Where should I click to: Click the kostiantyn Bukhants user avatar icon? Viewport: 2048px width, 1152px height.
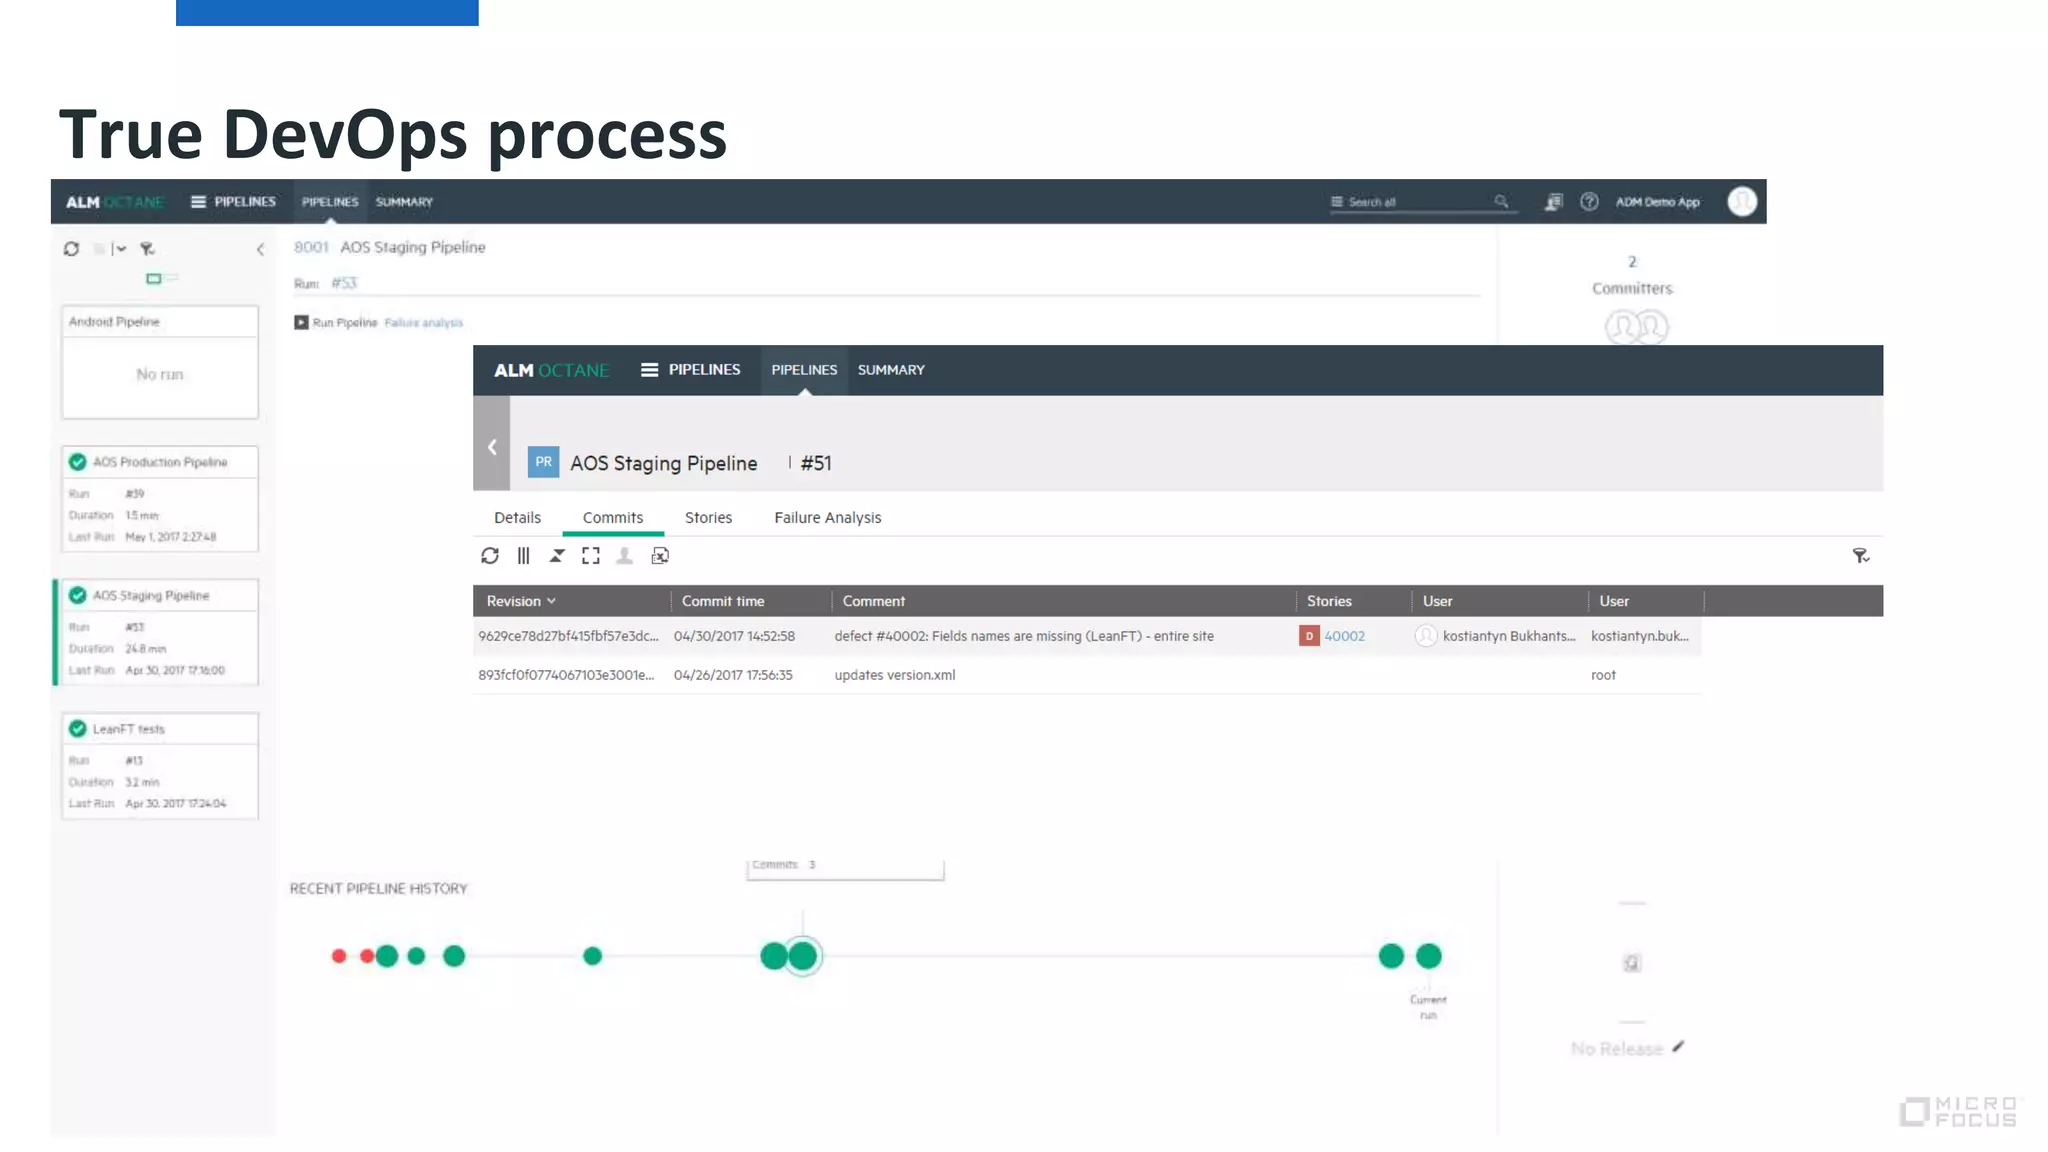point(1426,636)
